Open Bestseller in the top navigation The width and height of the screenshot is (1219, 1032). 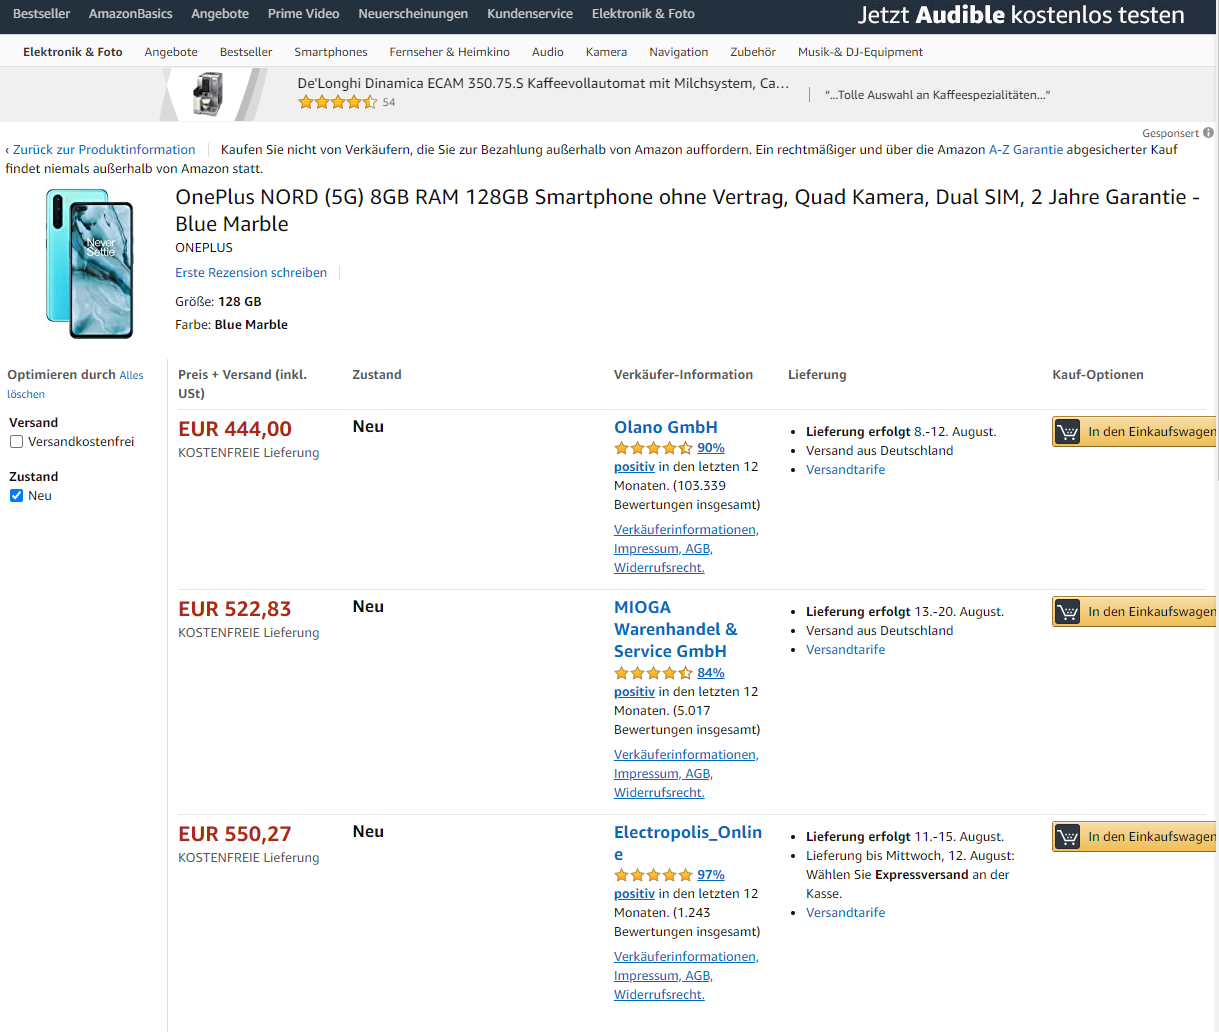tap(41, 14)
